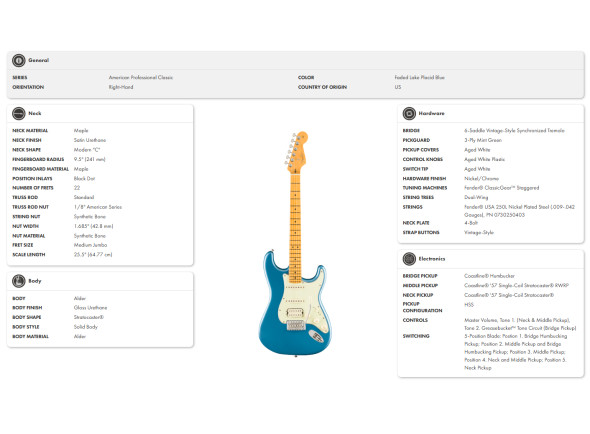
Task: Click the Neck Pickup 'Coastline® '57' value
Action: tap(509, 295)
